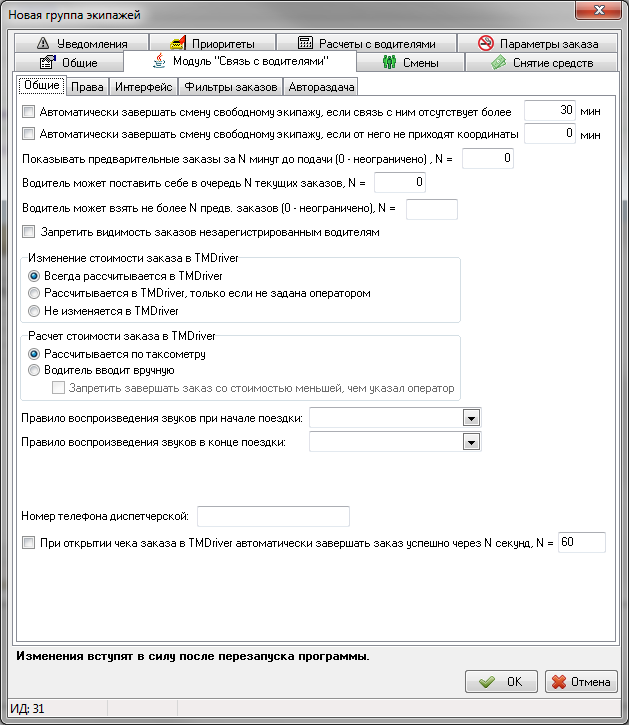Click the red cross icon on Отмена button

click(x=559, y=682)
